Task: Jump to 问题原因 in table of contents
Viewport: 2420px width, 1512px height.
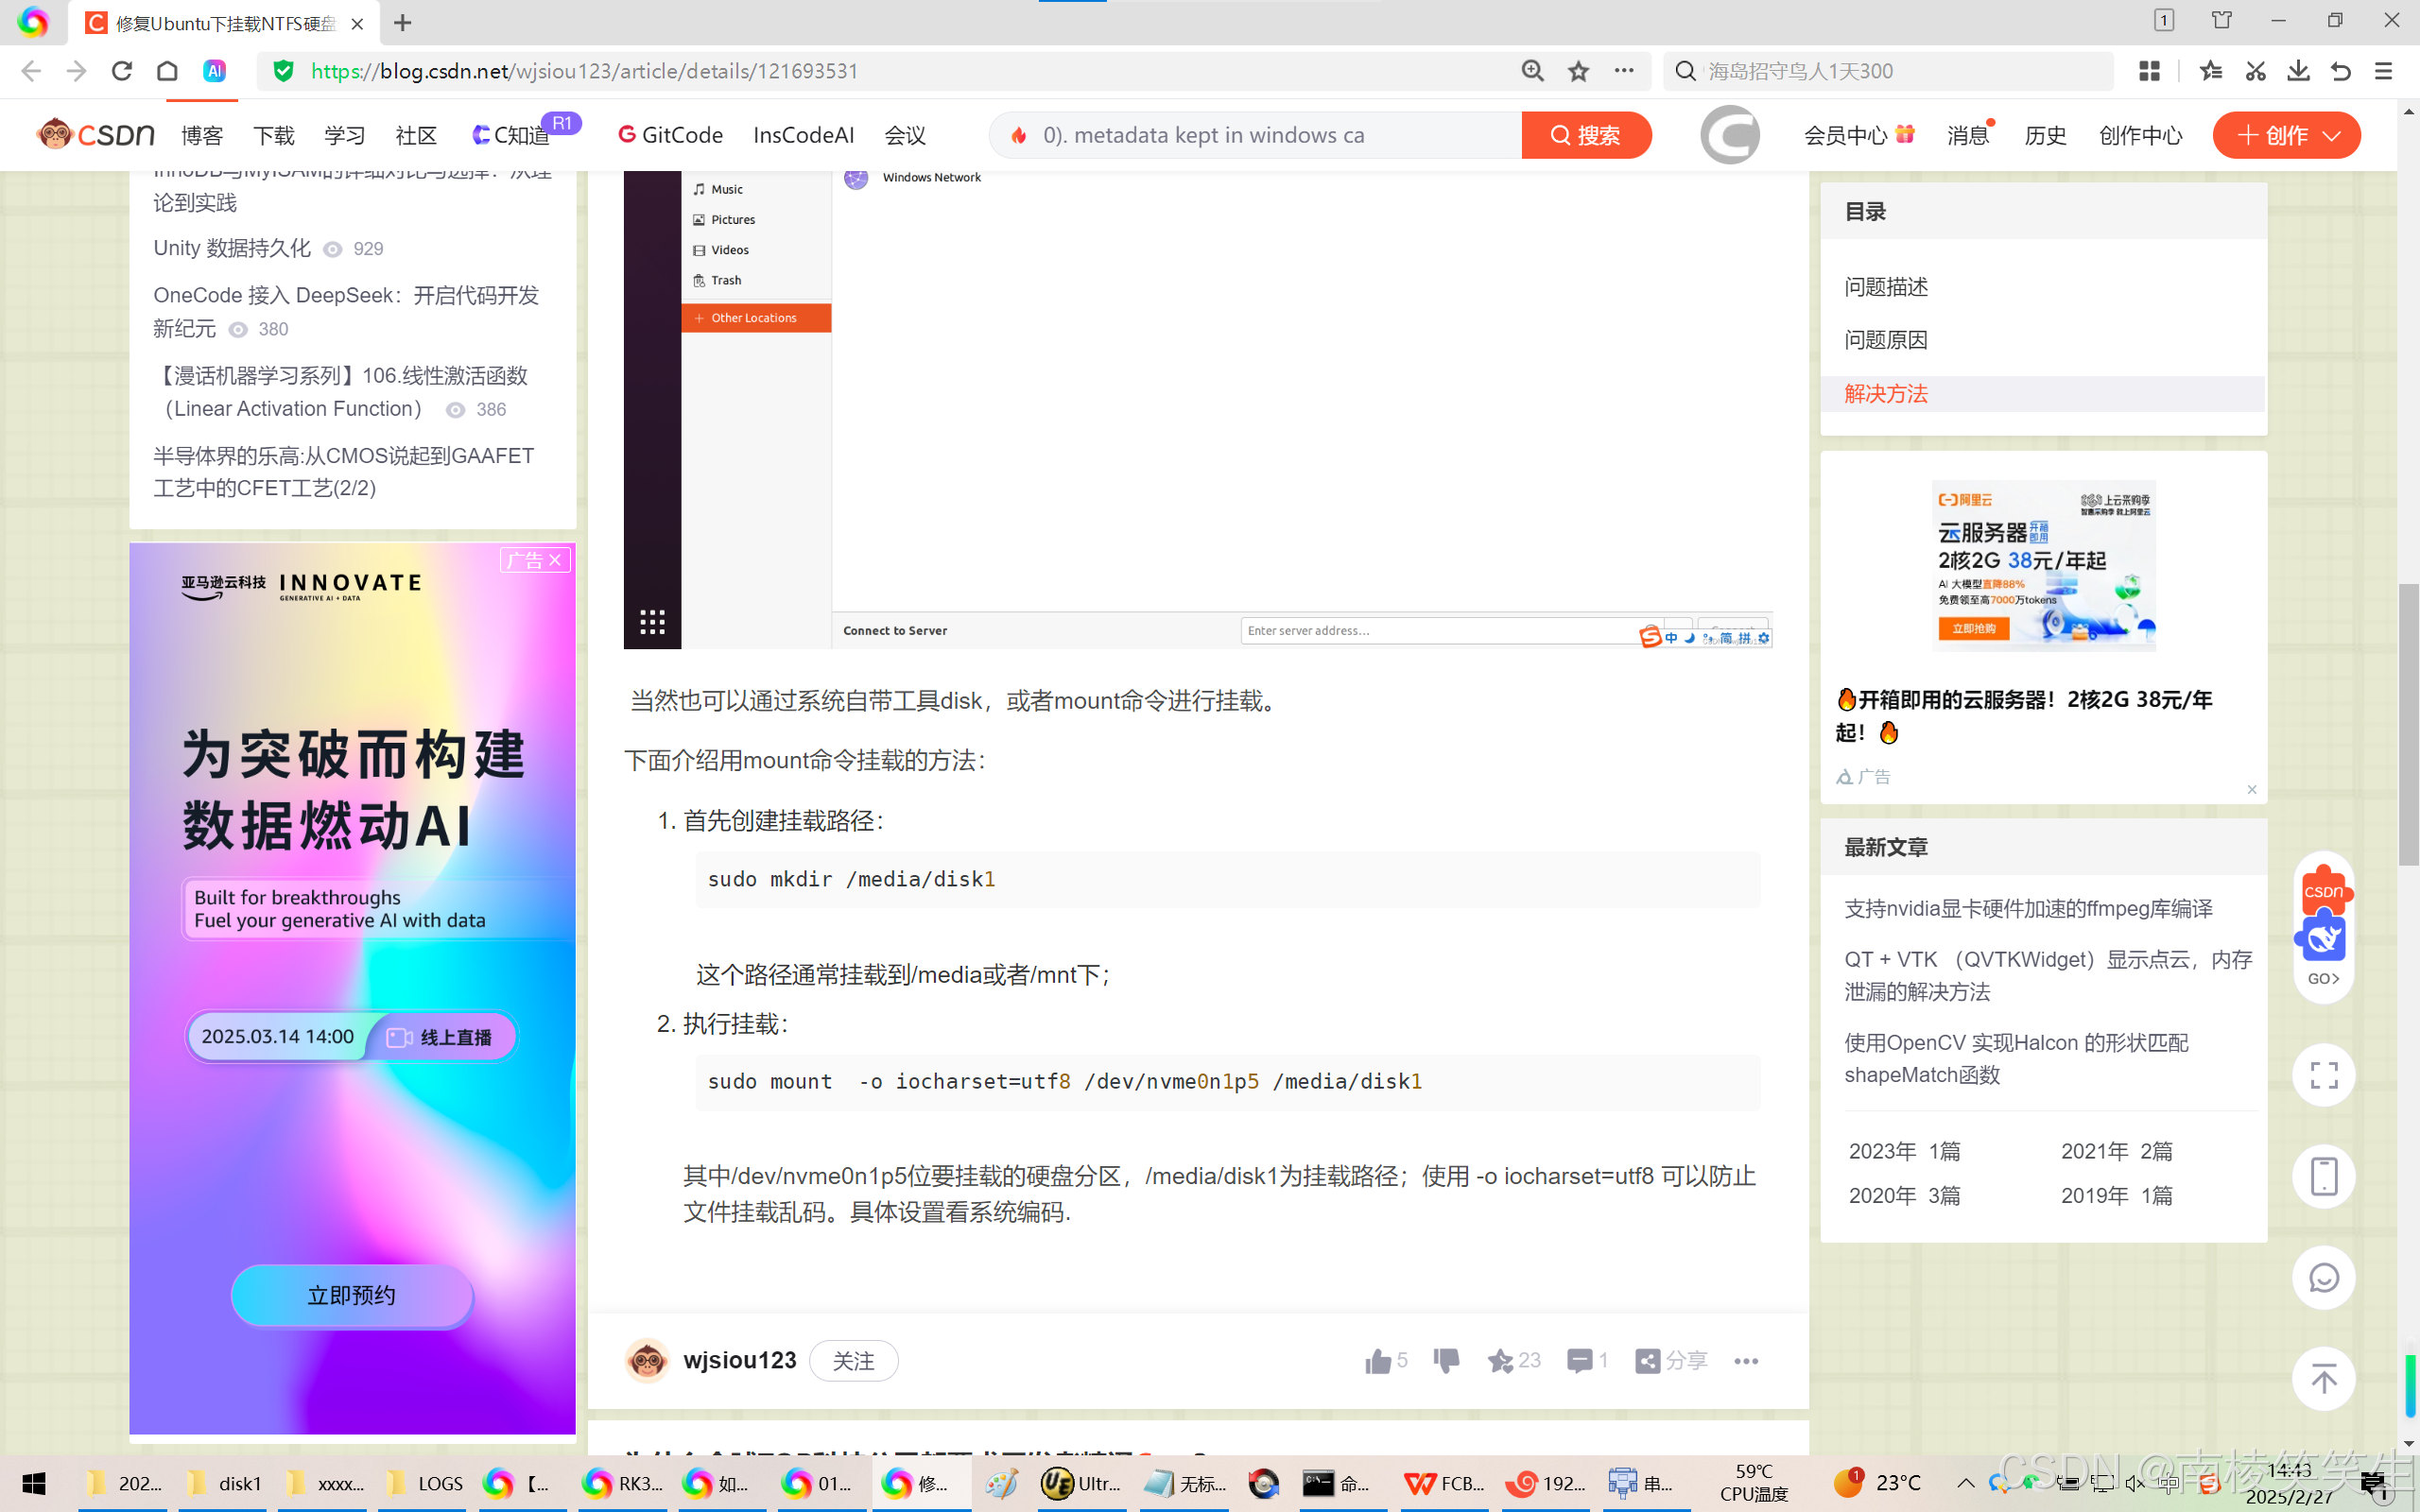Action: click(x=1885, y=340)
